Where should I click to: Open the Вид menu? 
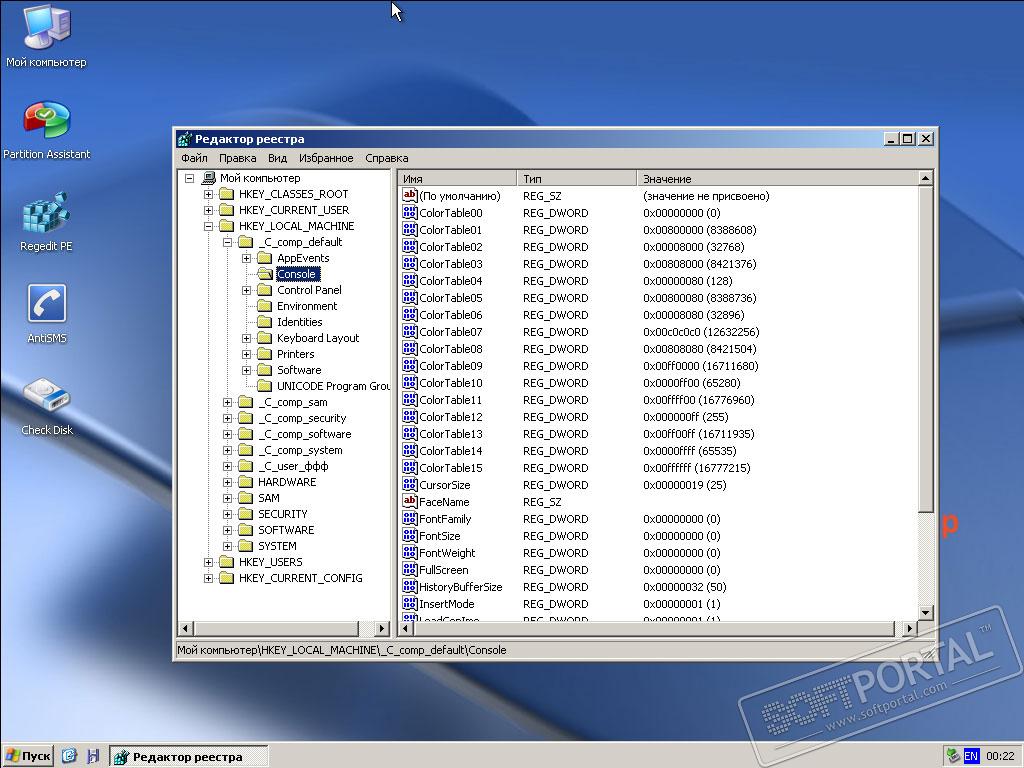point(277,158)
